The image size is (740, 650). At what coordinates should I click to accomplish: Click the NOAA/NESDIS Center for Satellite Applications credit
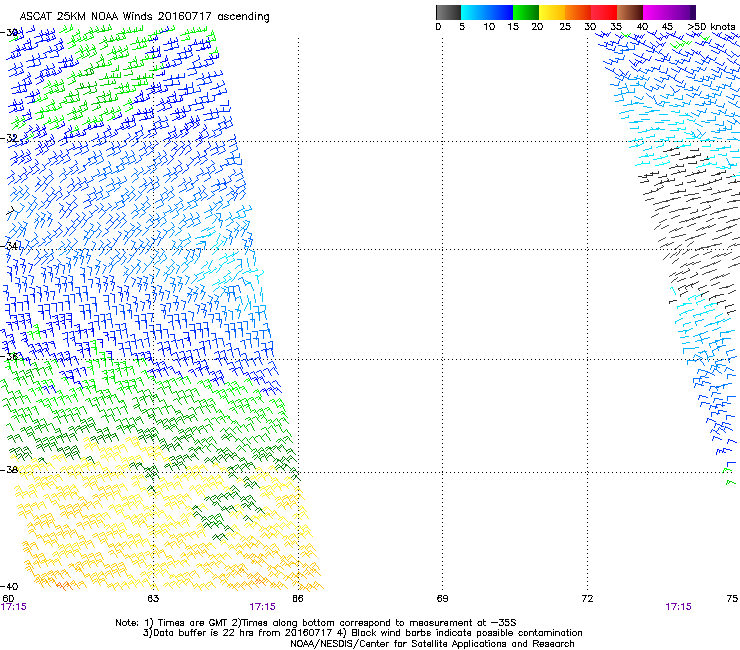(432, 644)
